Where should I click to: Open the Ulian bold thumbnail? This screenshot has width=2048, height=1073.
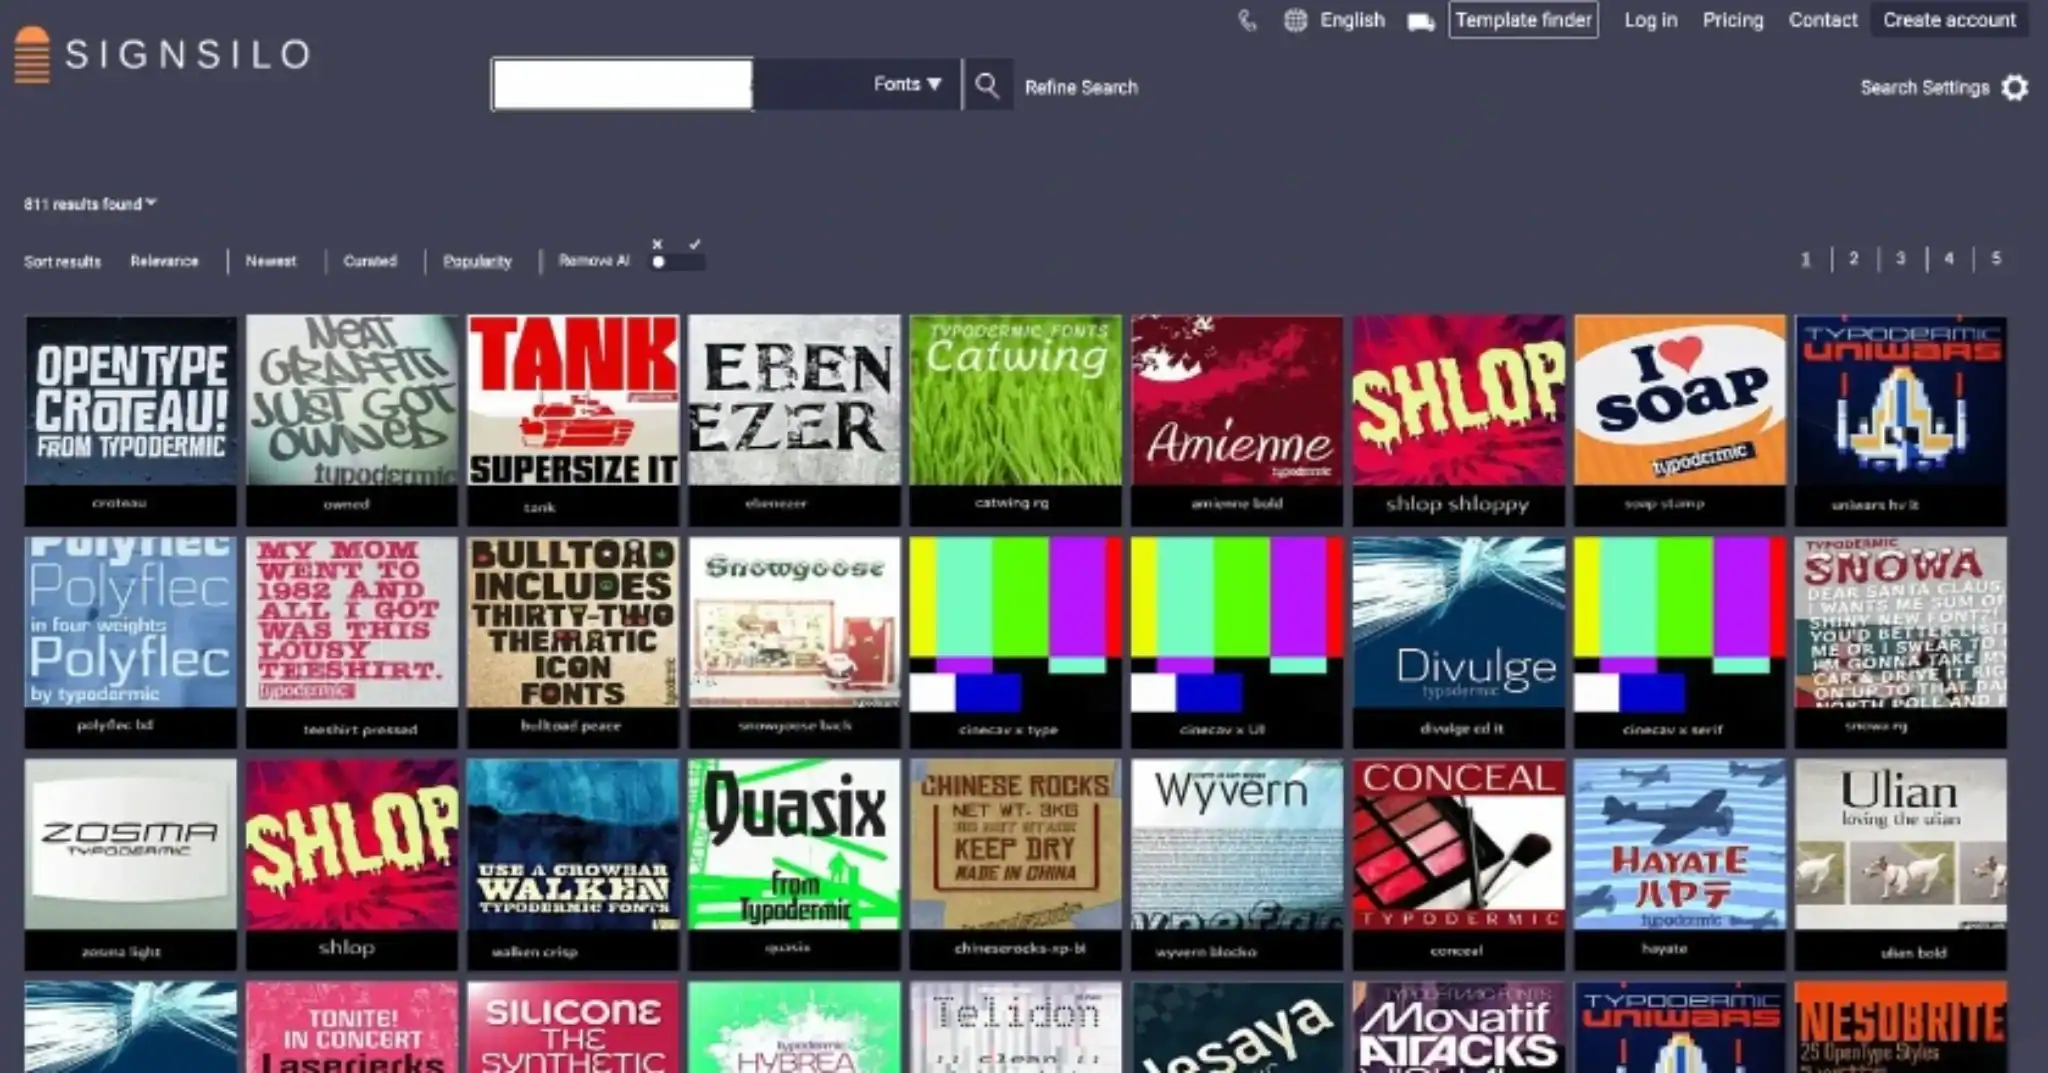(x=1901, y=864)
